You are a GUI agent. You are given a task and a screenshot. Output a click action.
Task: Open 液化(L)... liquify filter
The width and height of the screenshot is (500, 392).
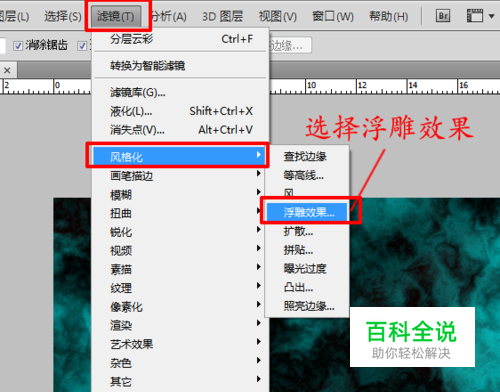point(180,111)
